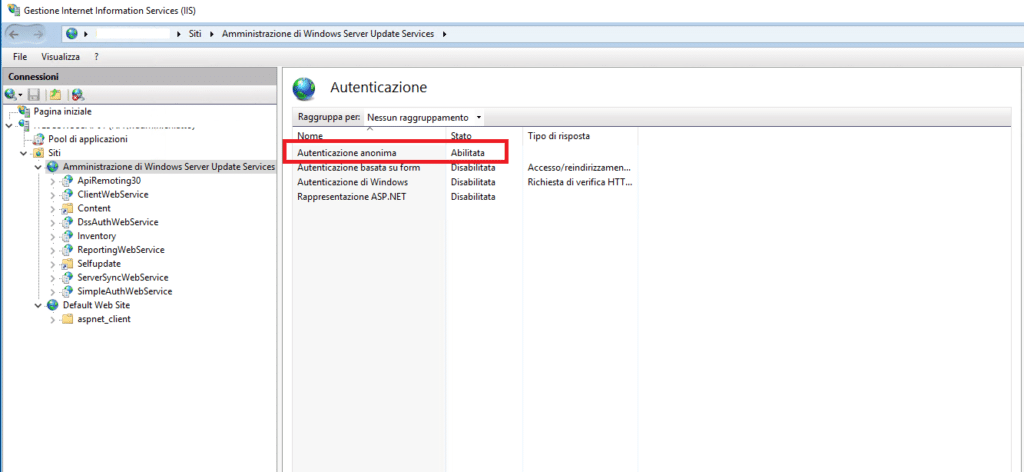
Task: Click the Siti folder icon
Action: tap(39, 153)
